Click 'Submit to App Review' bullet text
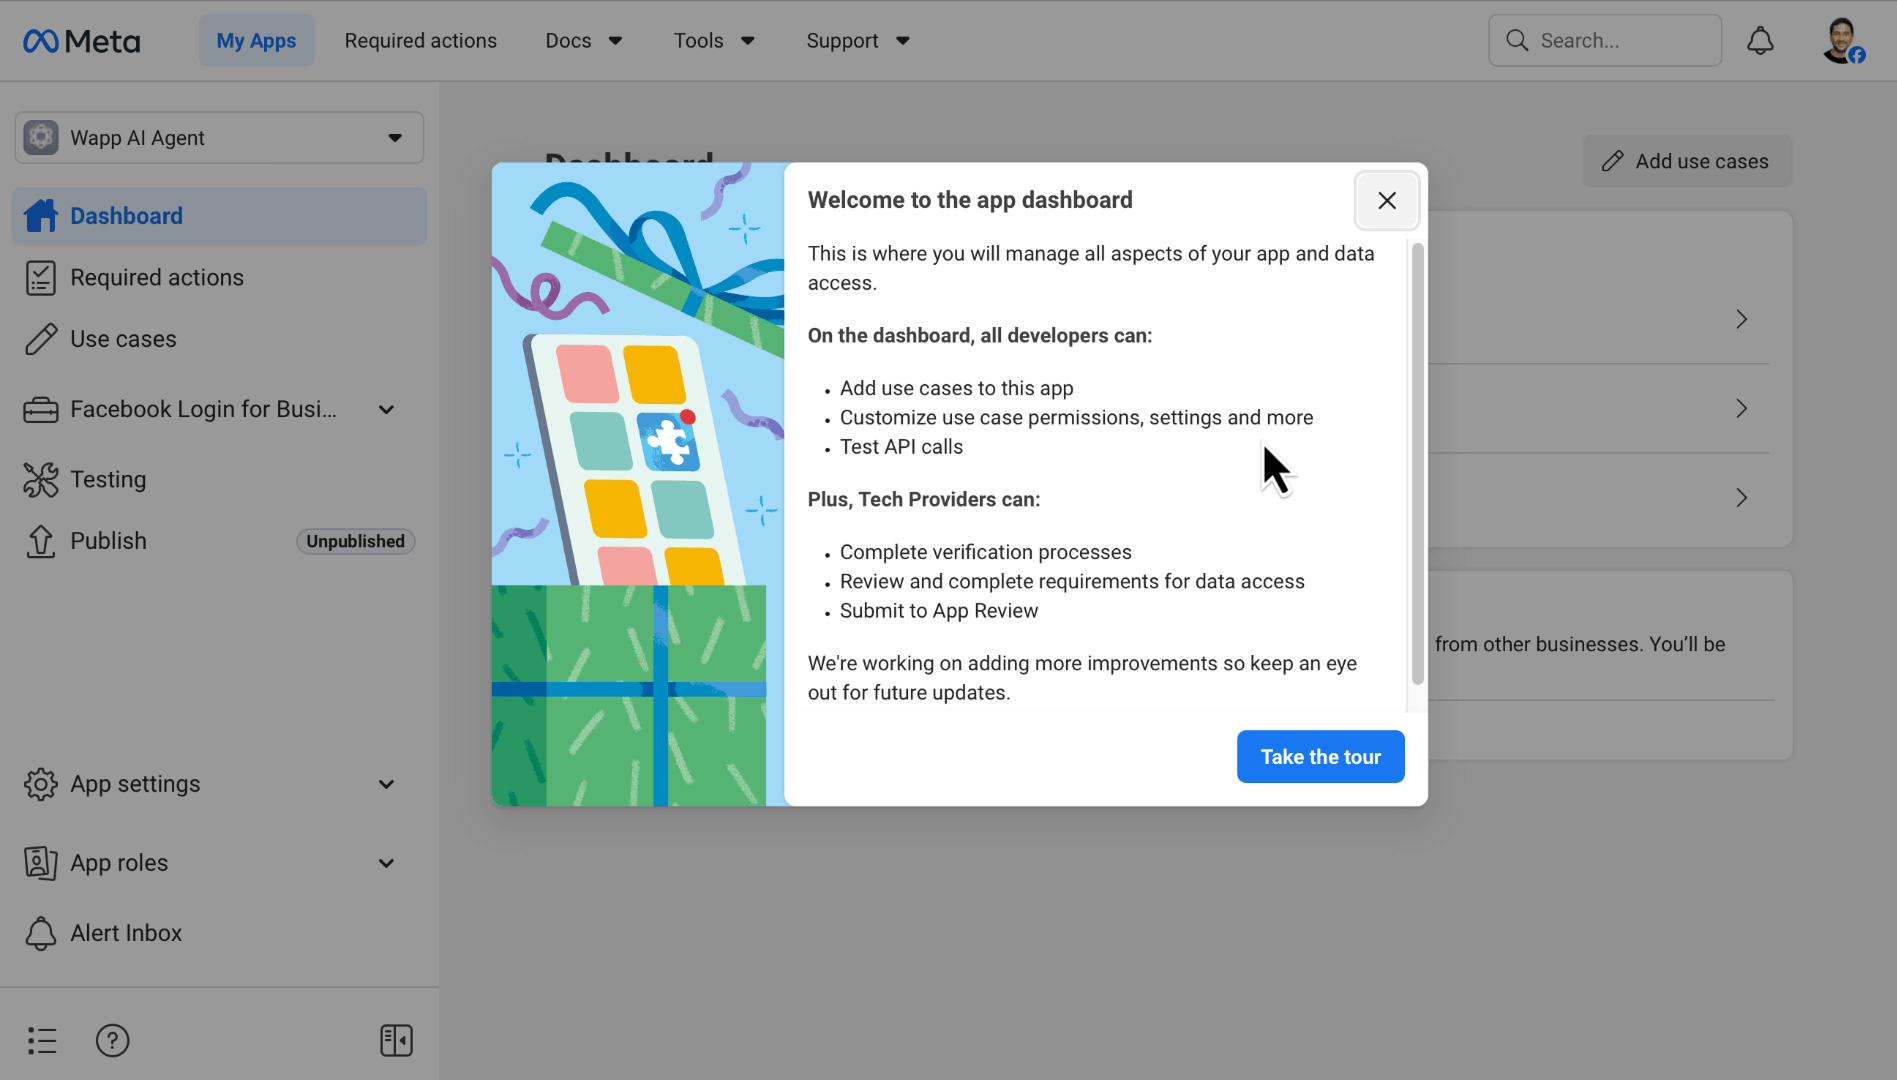The height and width of the screenshot is (1080, 1897). (939, 611)
